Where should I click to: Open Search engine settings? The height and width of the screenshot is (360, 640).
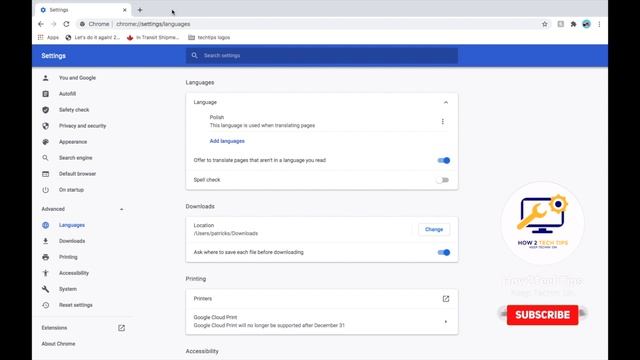pos(76,158)
